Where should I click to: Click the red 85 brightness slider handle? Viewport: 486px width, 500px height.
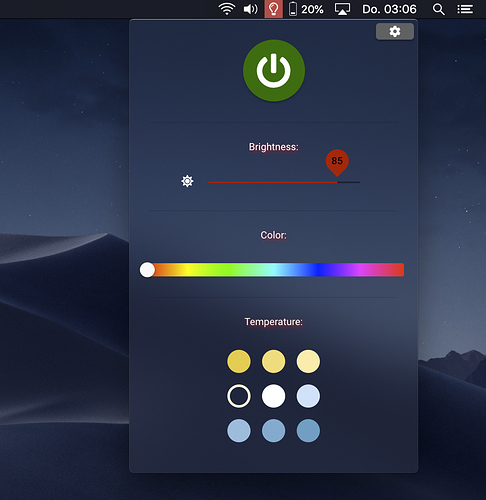[x=337, y=162]
